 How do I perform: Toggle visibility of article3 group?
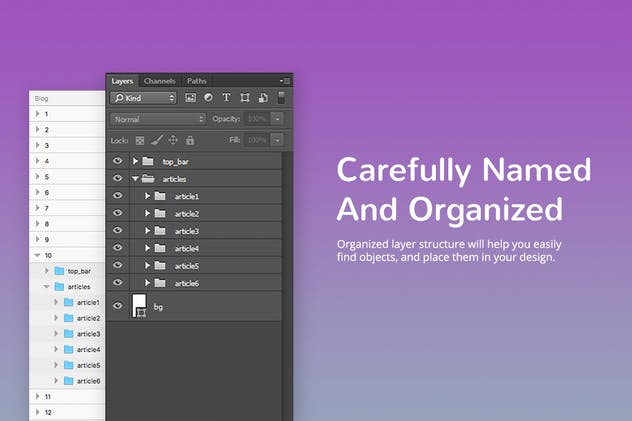point(118,231)
